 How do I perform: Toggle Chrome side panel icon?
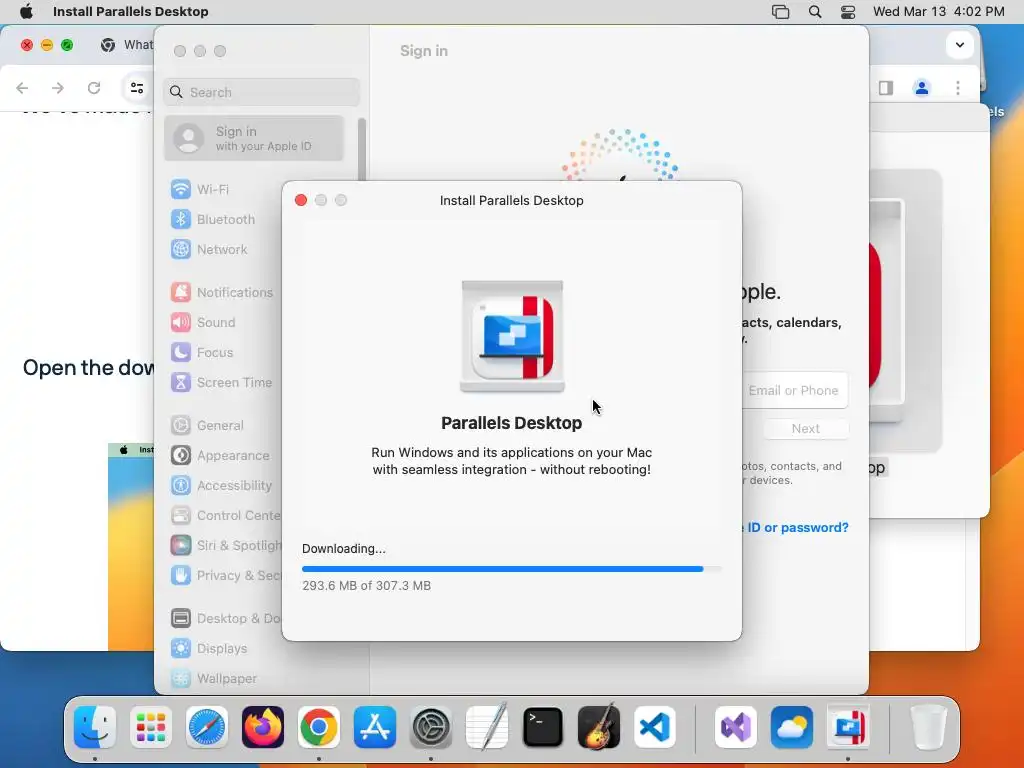coord(886,88)
